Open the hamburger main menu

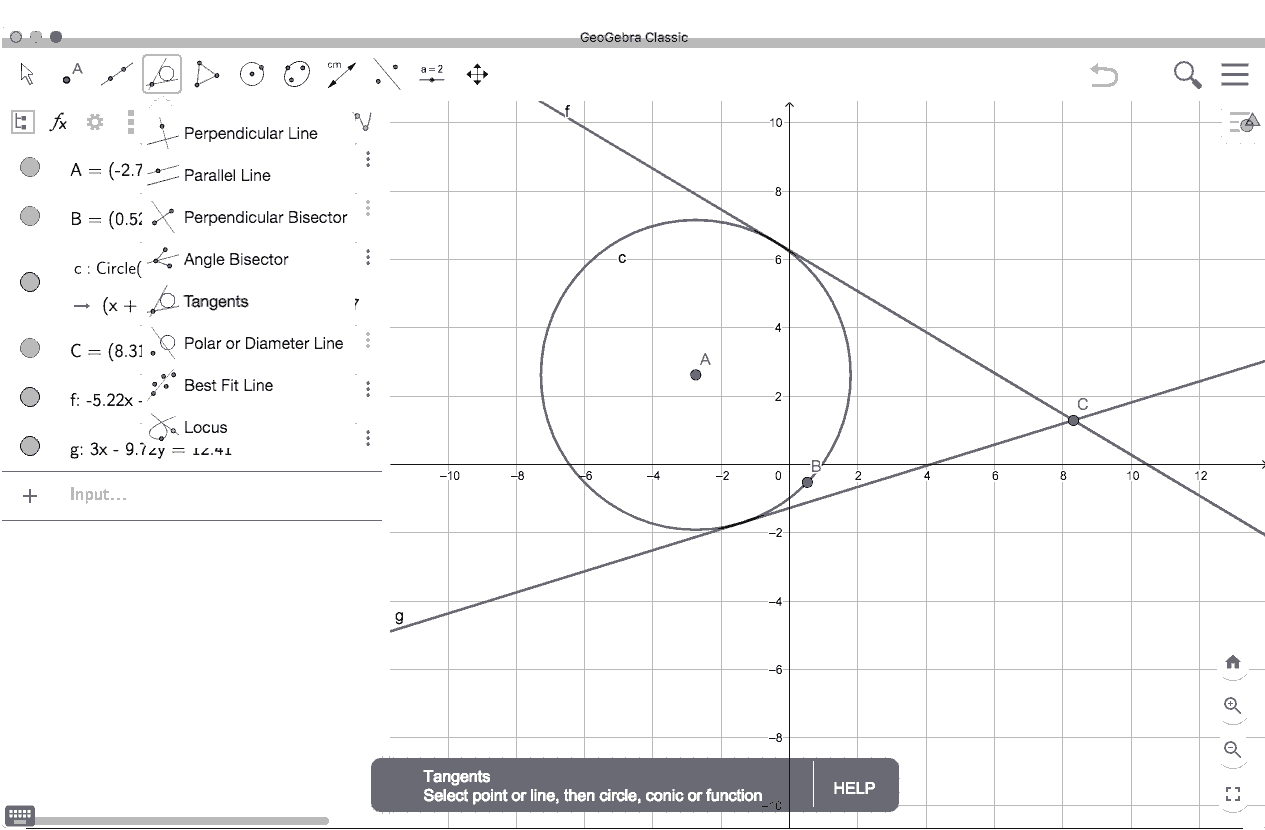(1234, 74)
